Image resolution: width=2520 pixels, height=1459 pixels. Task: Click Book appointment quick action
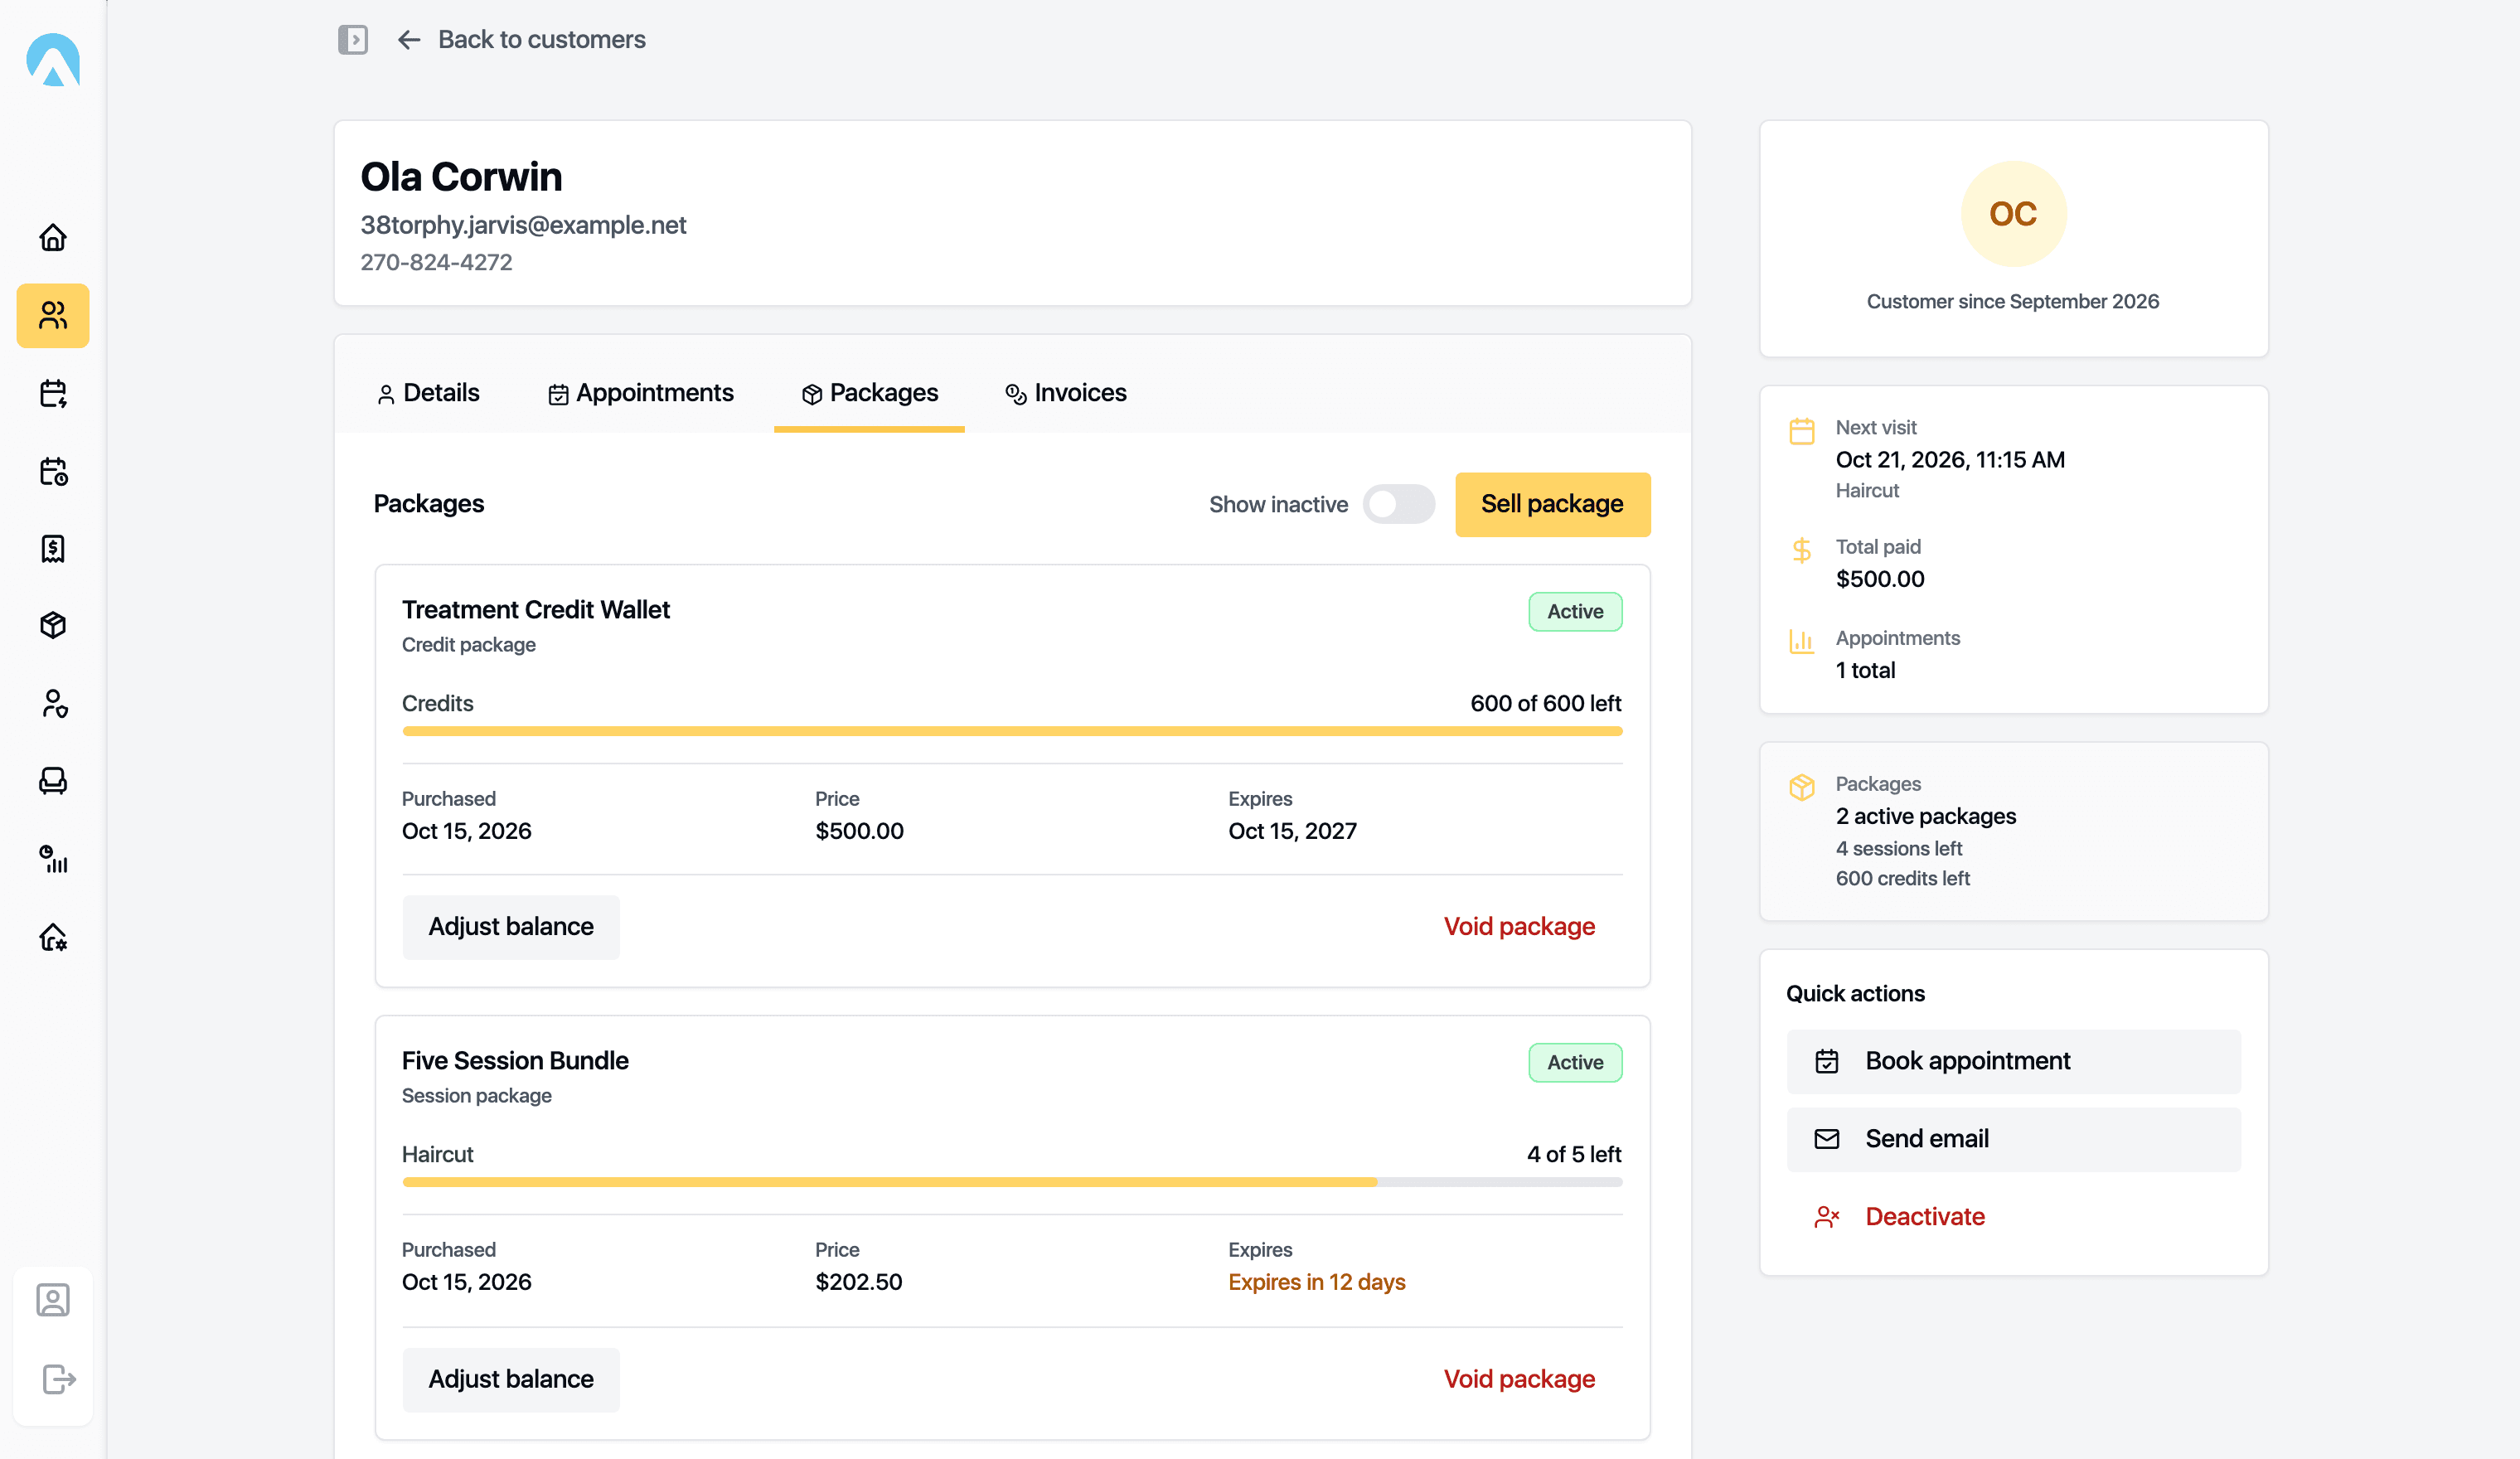tap(2013, 1061)
